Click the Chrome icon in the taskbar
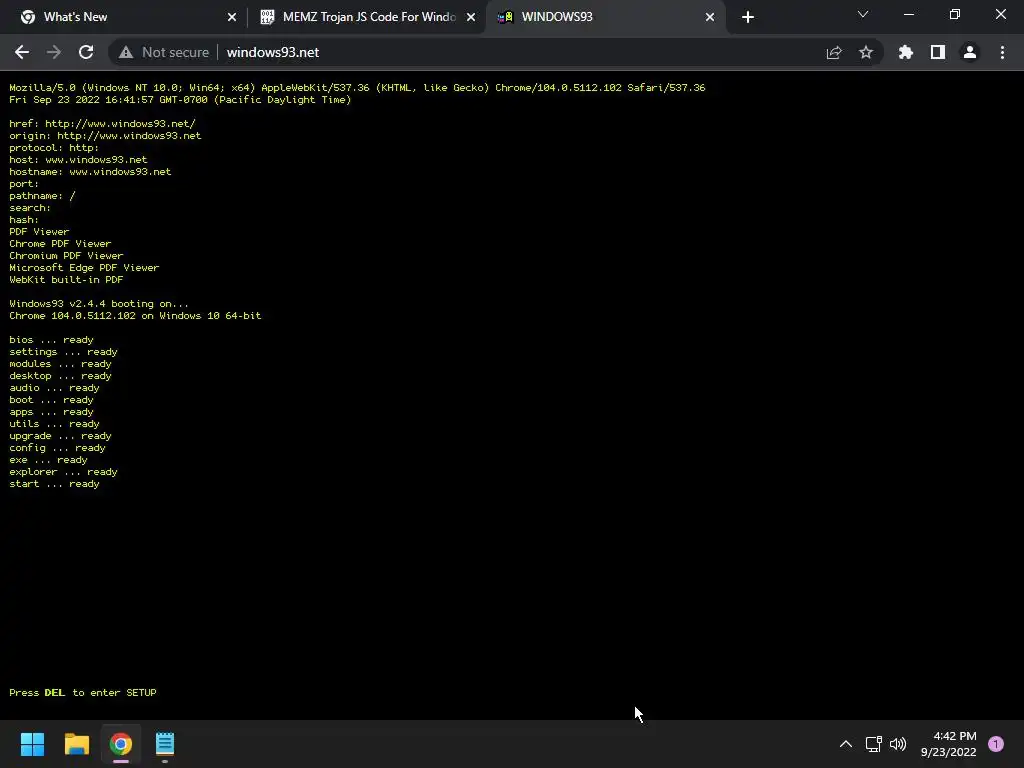Viewport: 1024px width, 768px height. [121, 744]
